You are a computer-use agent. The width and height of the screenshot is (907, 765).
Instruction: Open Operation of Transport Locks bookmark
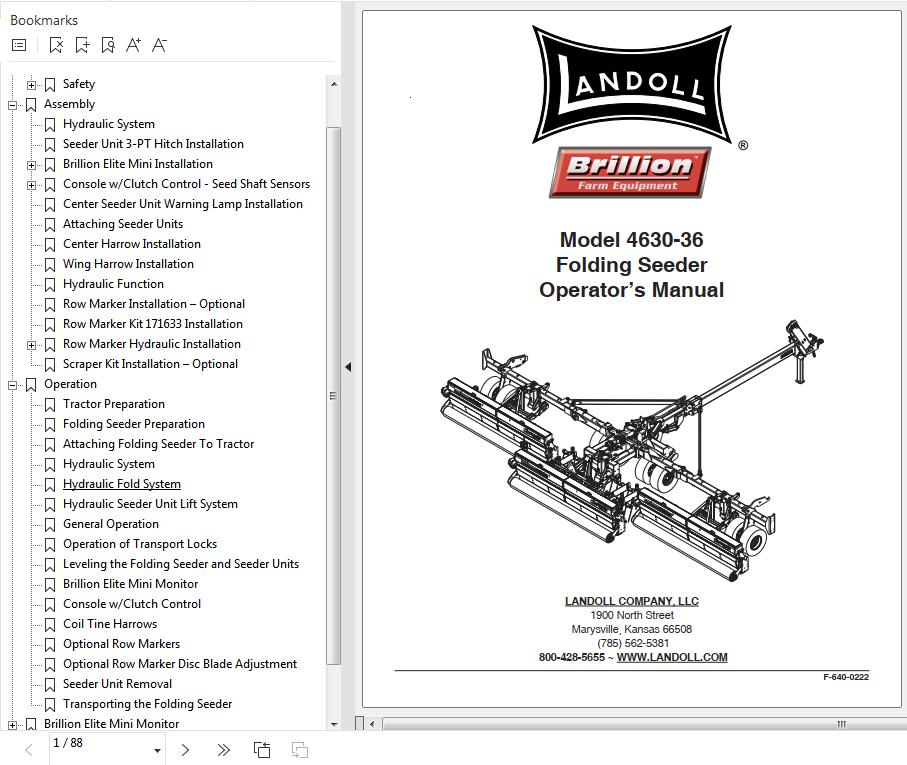coord(140,544)
